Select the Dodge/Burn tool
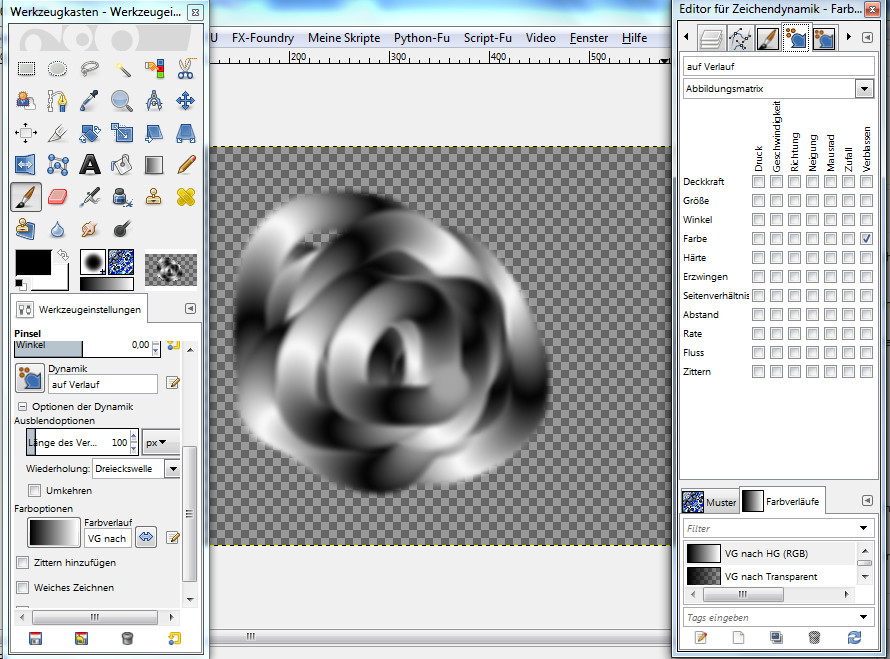The image size is (890, 659). point(122,229)
